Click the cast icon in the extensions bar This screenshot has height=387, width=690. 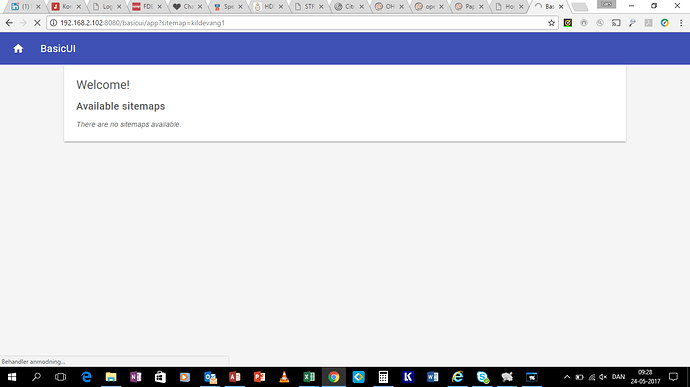click(616, 23)
